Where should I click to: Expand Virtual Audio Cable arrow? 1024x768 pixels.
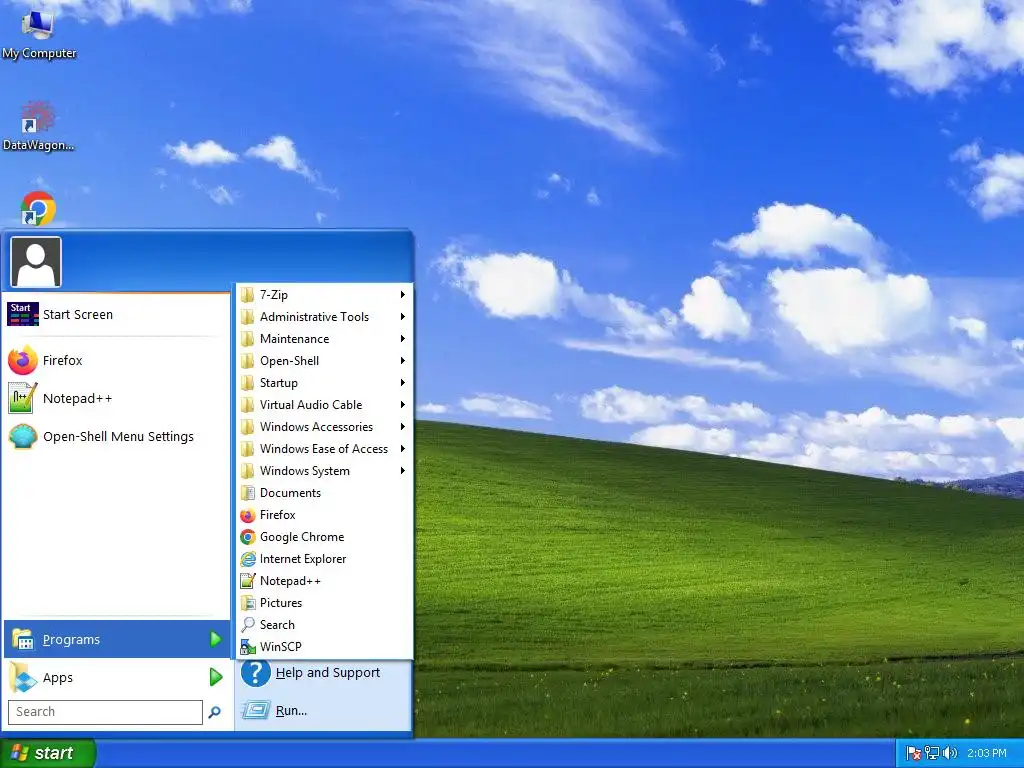point(403,405)
